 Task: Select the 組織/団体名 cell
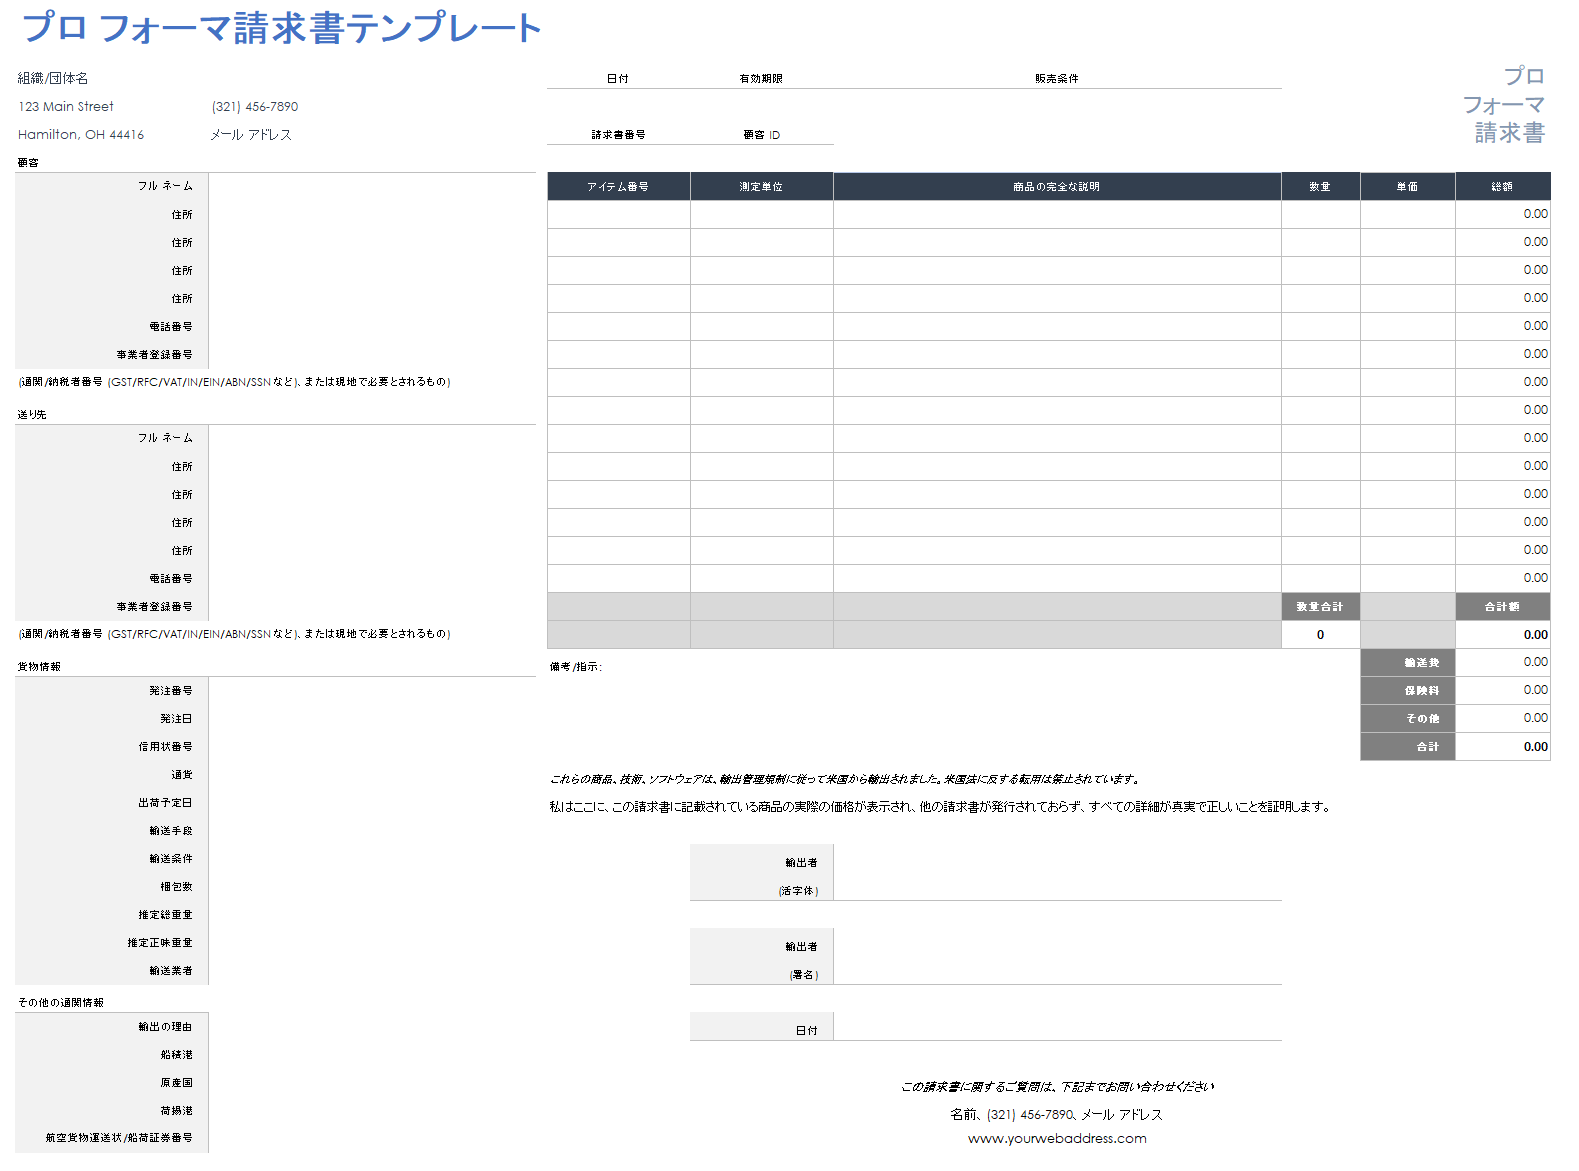coord(53,78)
